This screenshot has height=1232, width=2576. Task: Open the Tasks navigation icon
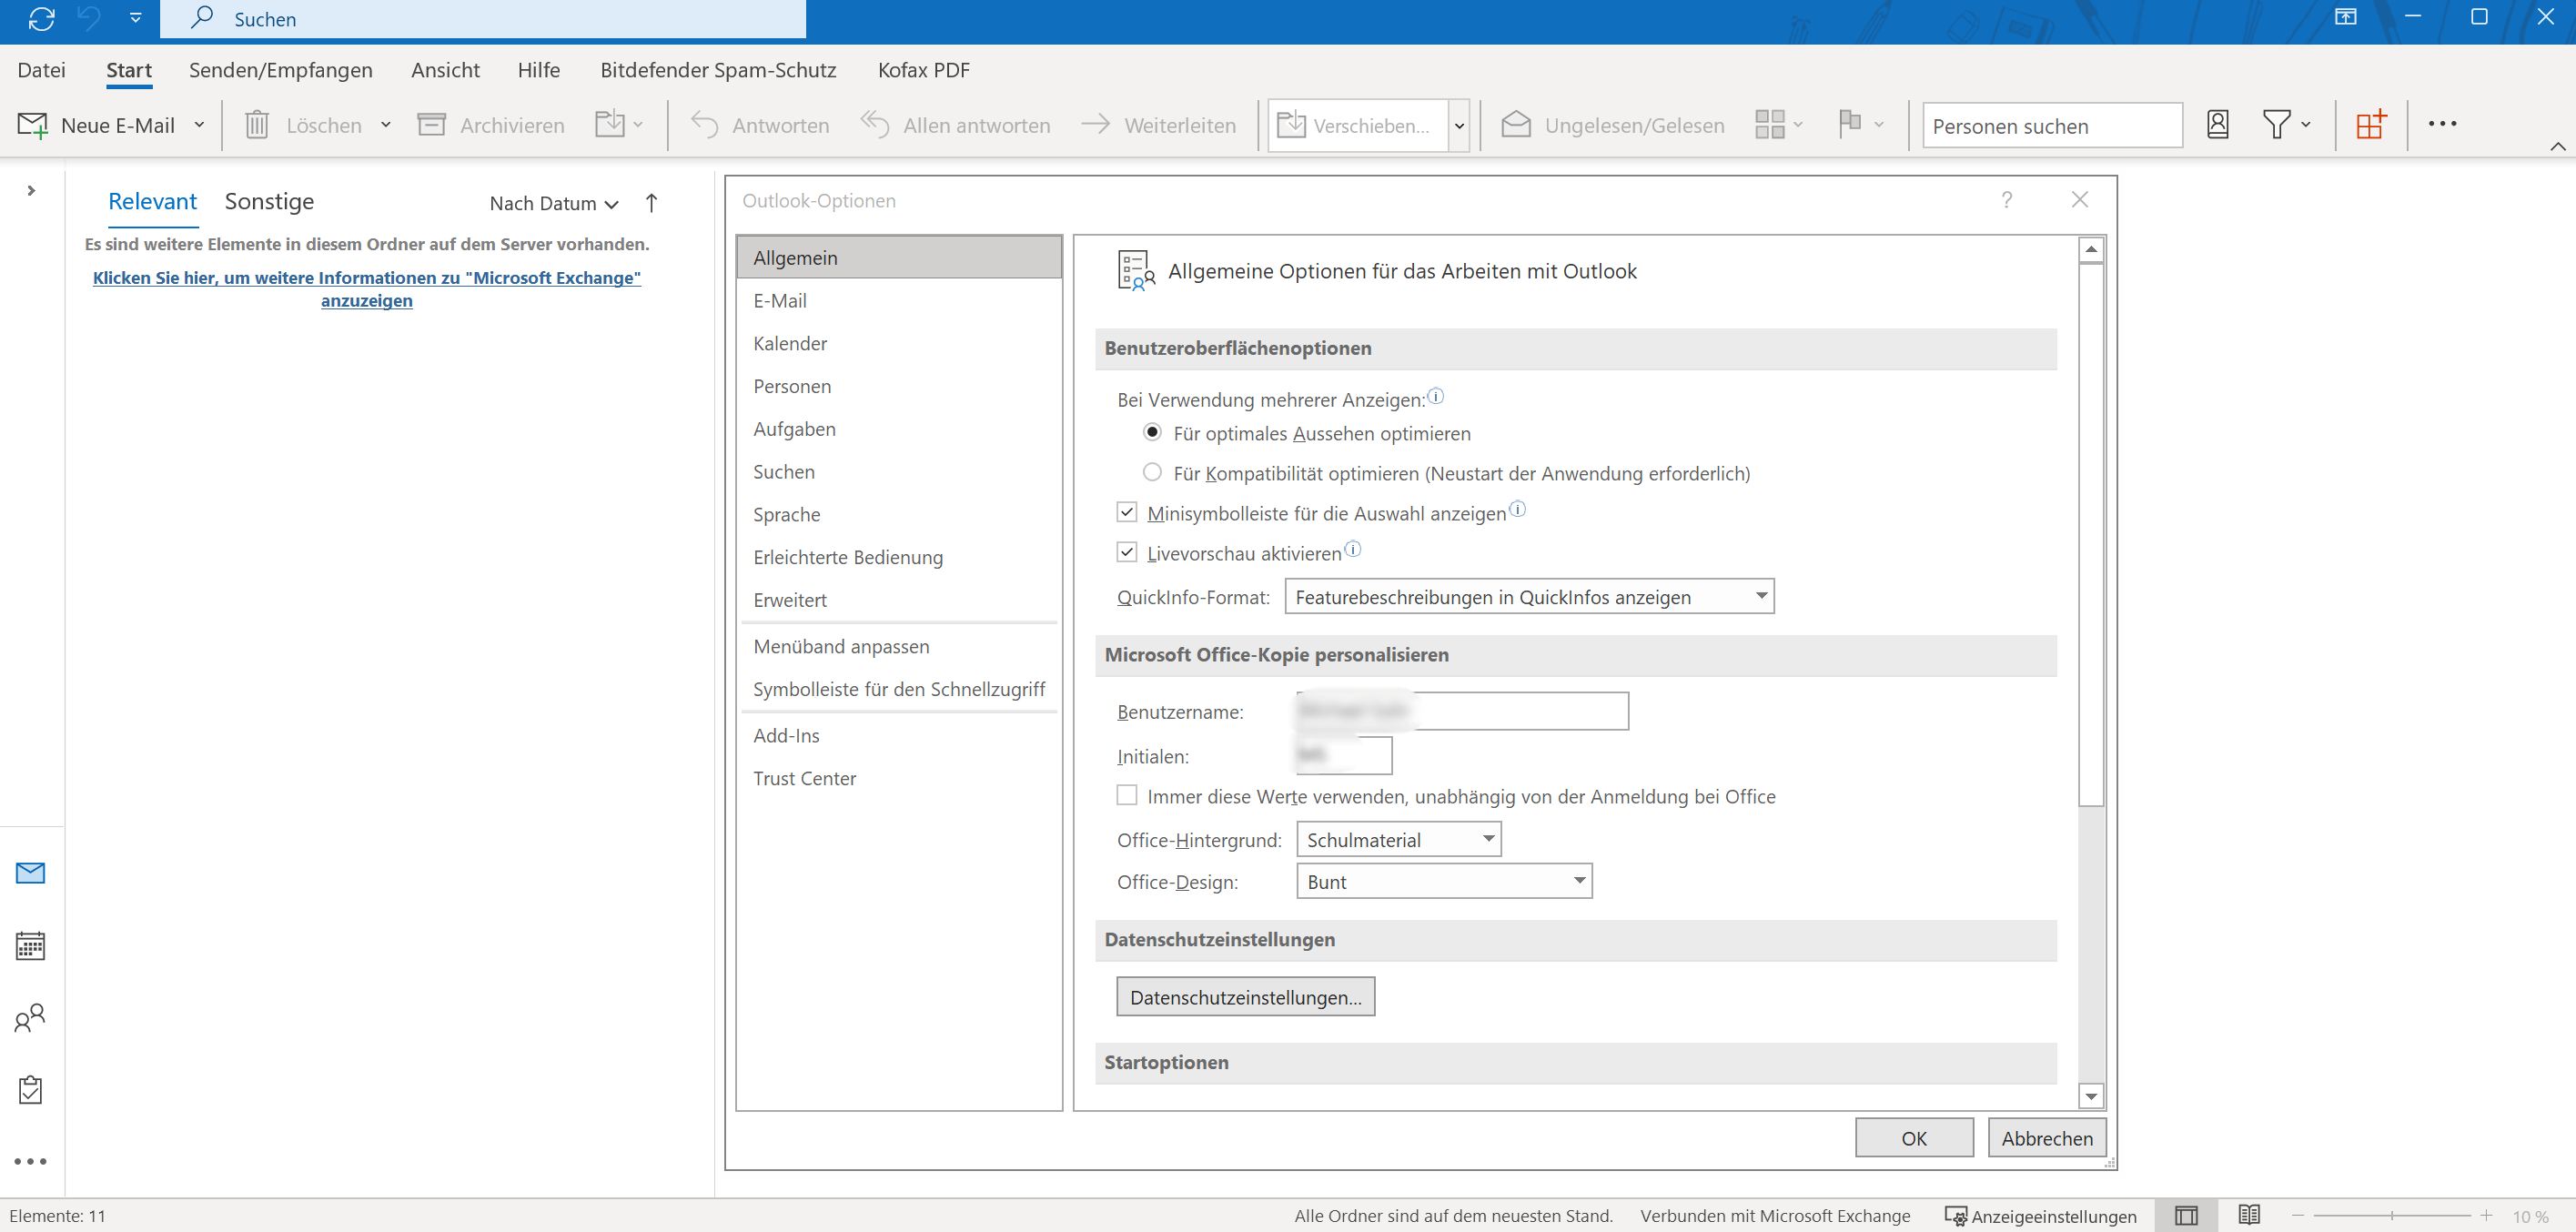(30, 1089)
